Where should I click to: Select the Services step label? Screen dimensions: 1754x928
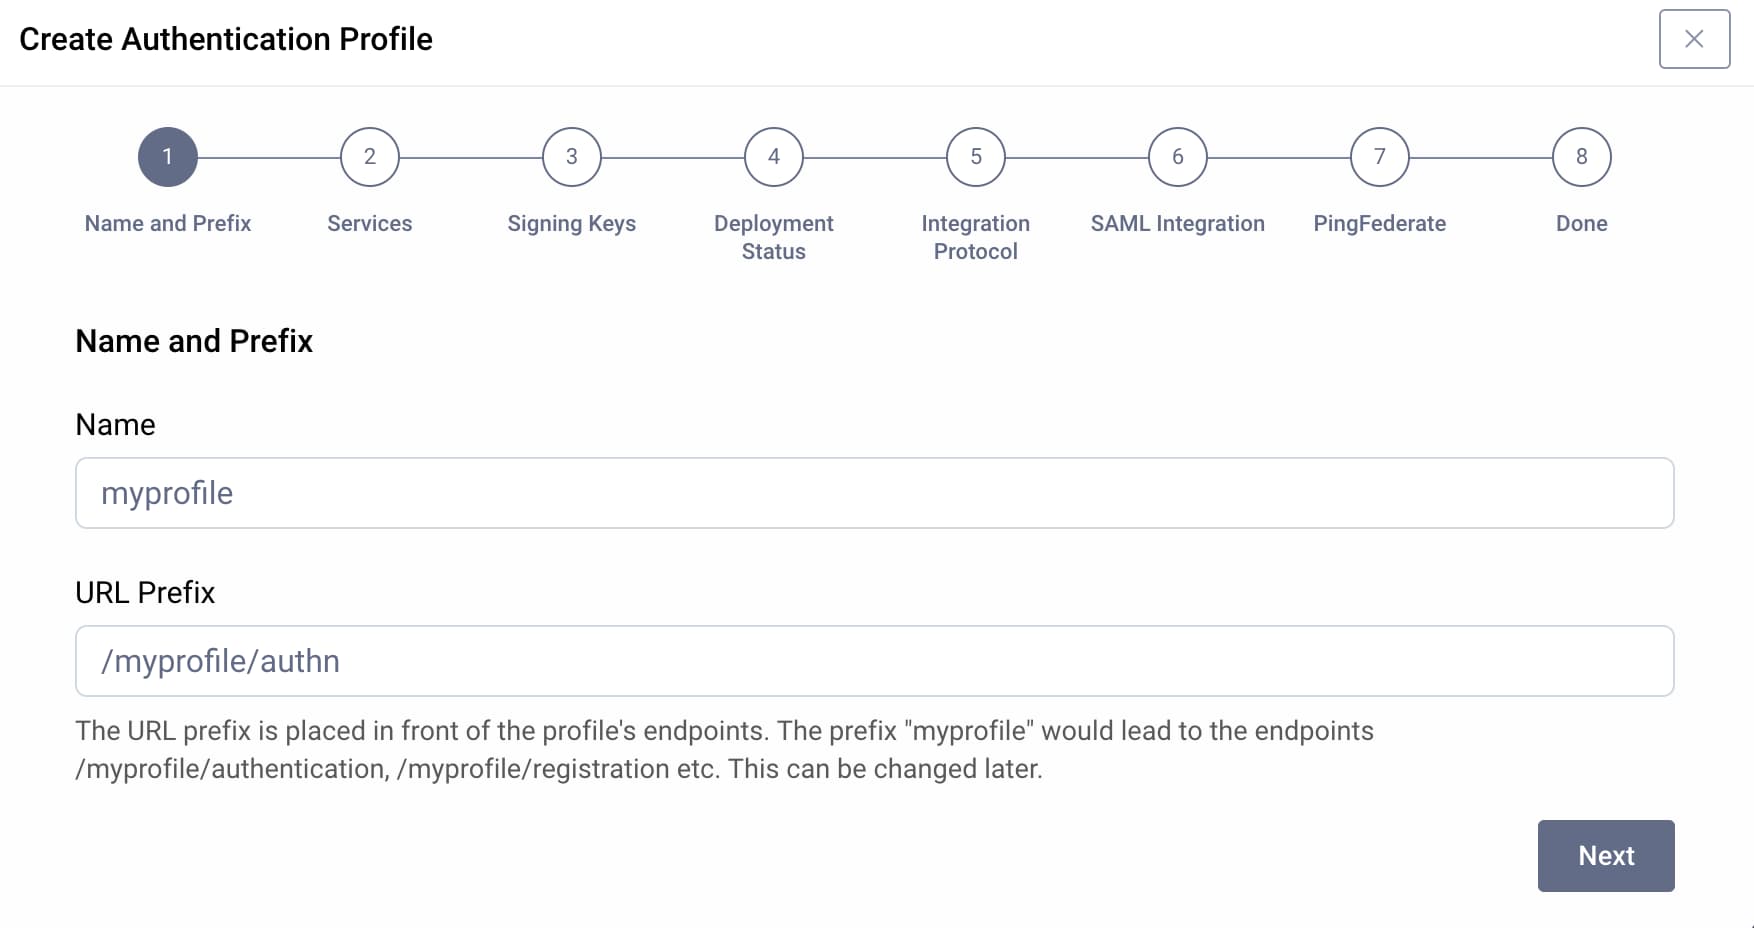click(x=370, y=223)
